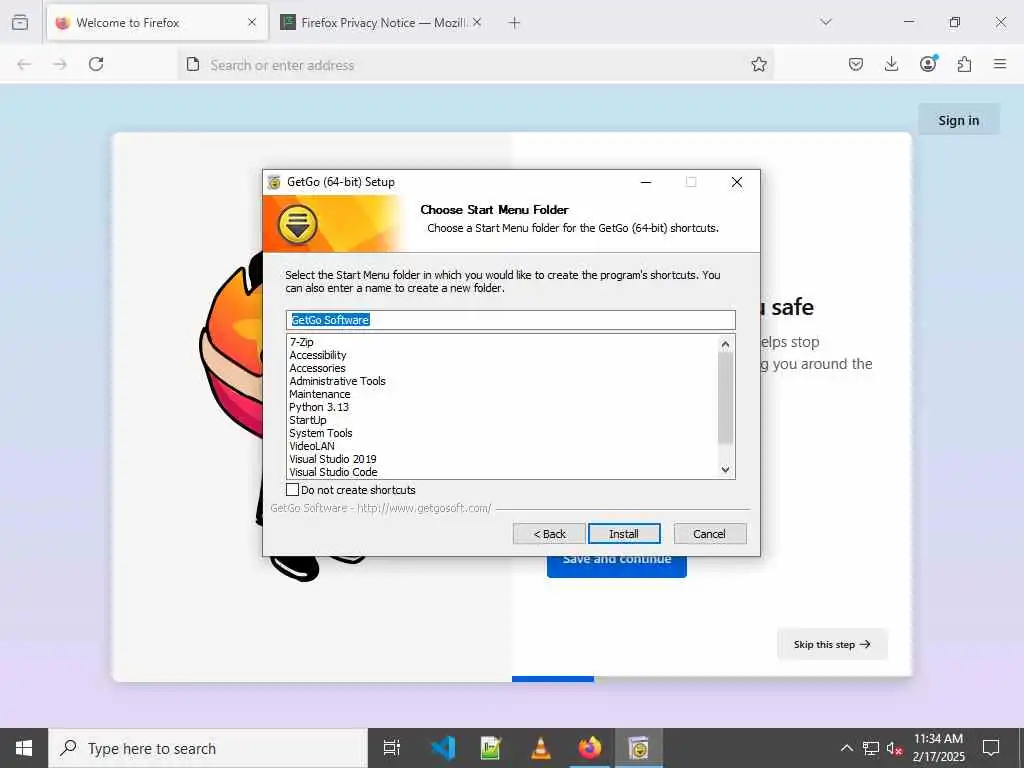Click the folder list scroll down arrow
Screen dimensions: 1024x768
[726, 470]
